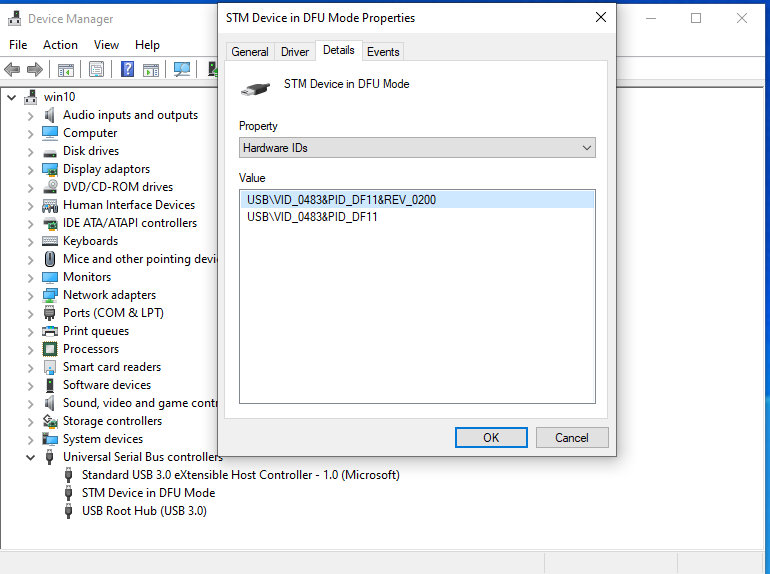
Task: Close the STM Device Properties dialog
Action: (x=601, y=18)
